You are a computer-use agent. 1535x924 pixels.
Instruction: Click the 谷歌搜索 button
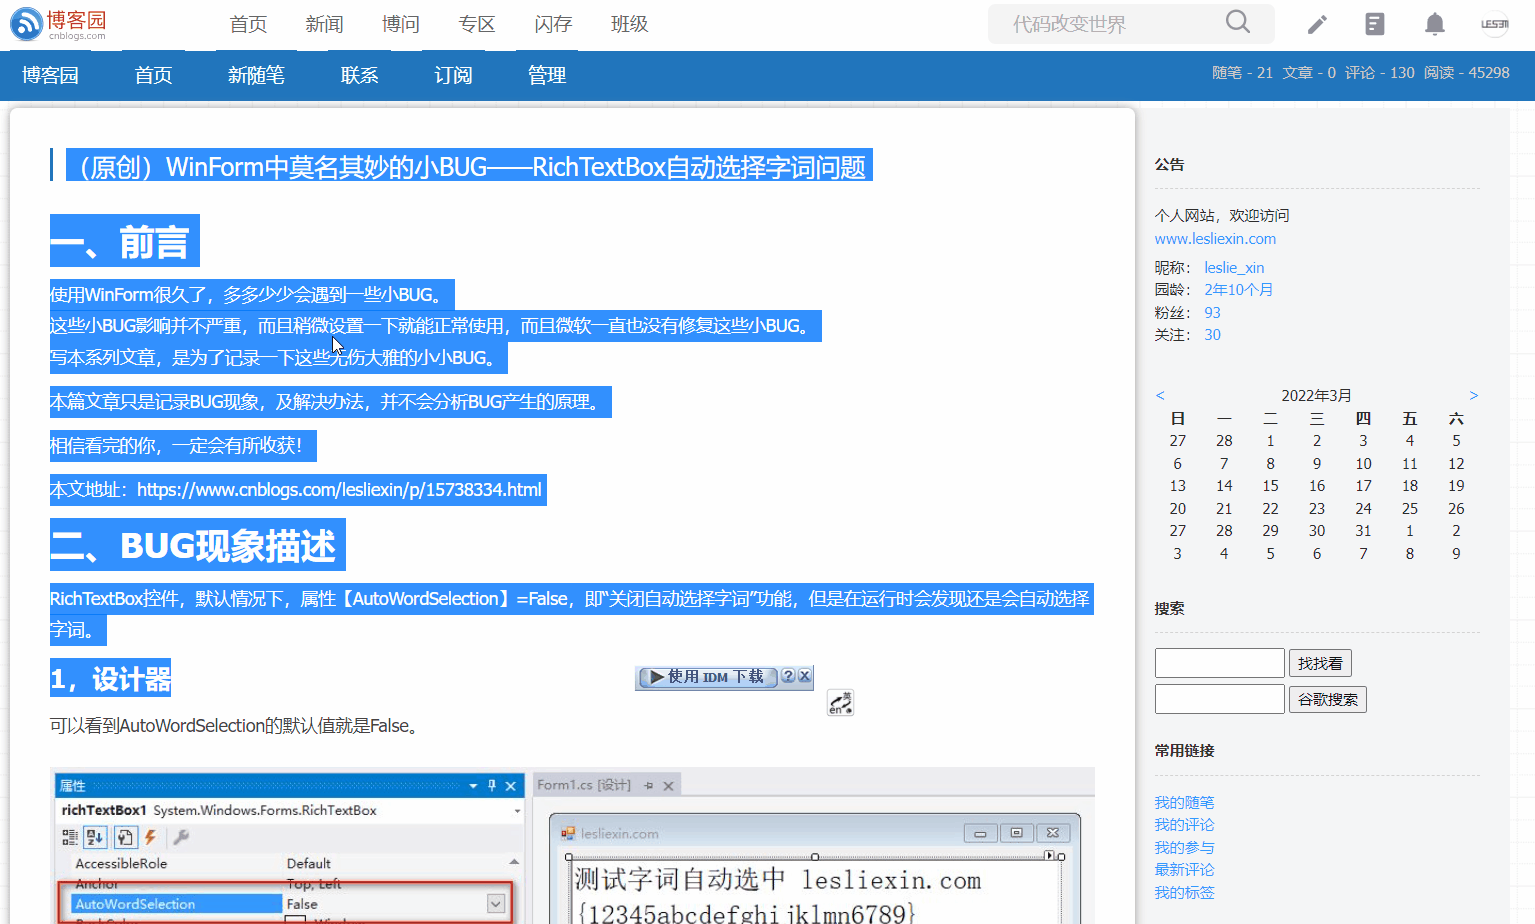click(1327, 699)
